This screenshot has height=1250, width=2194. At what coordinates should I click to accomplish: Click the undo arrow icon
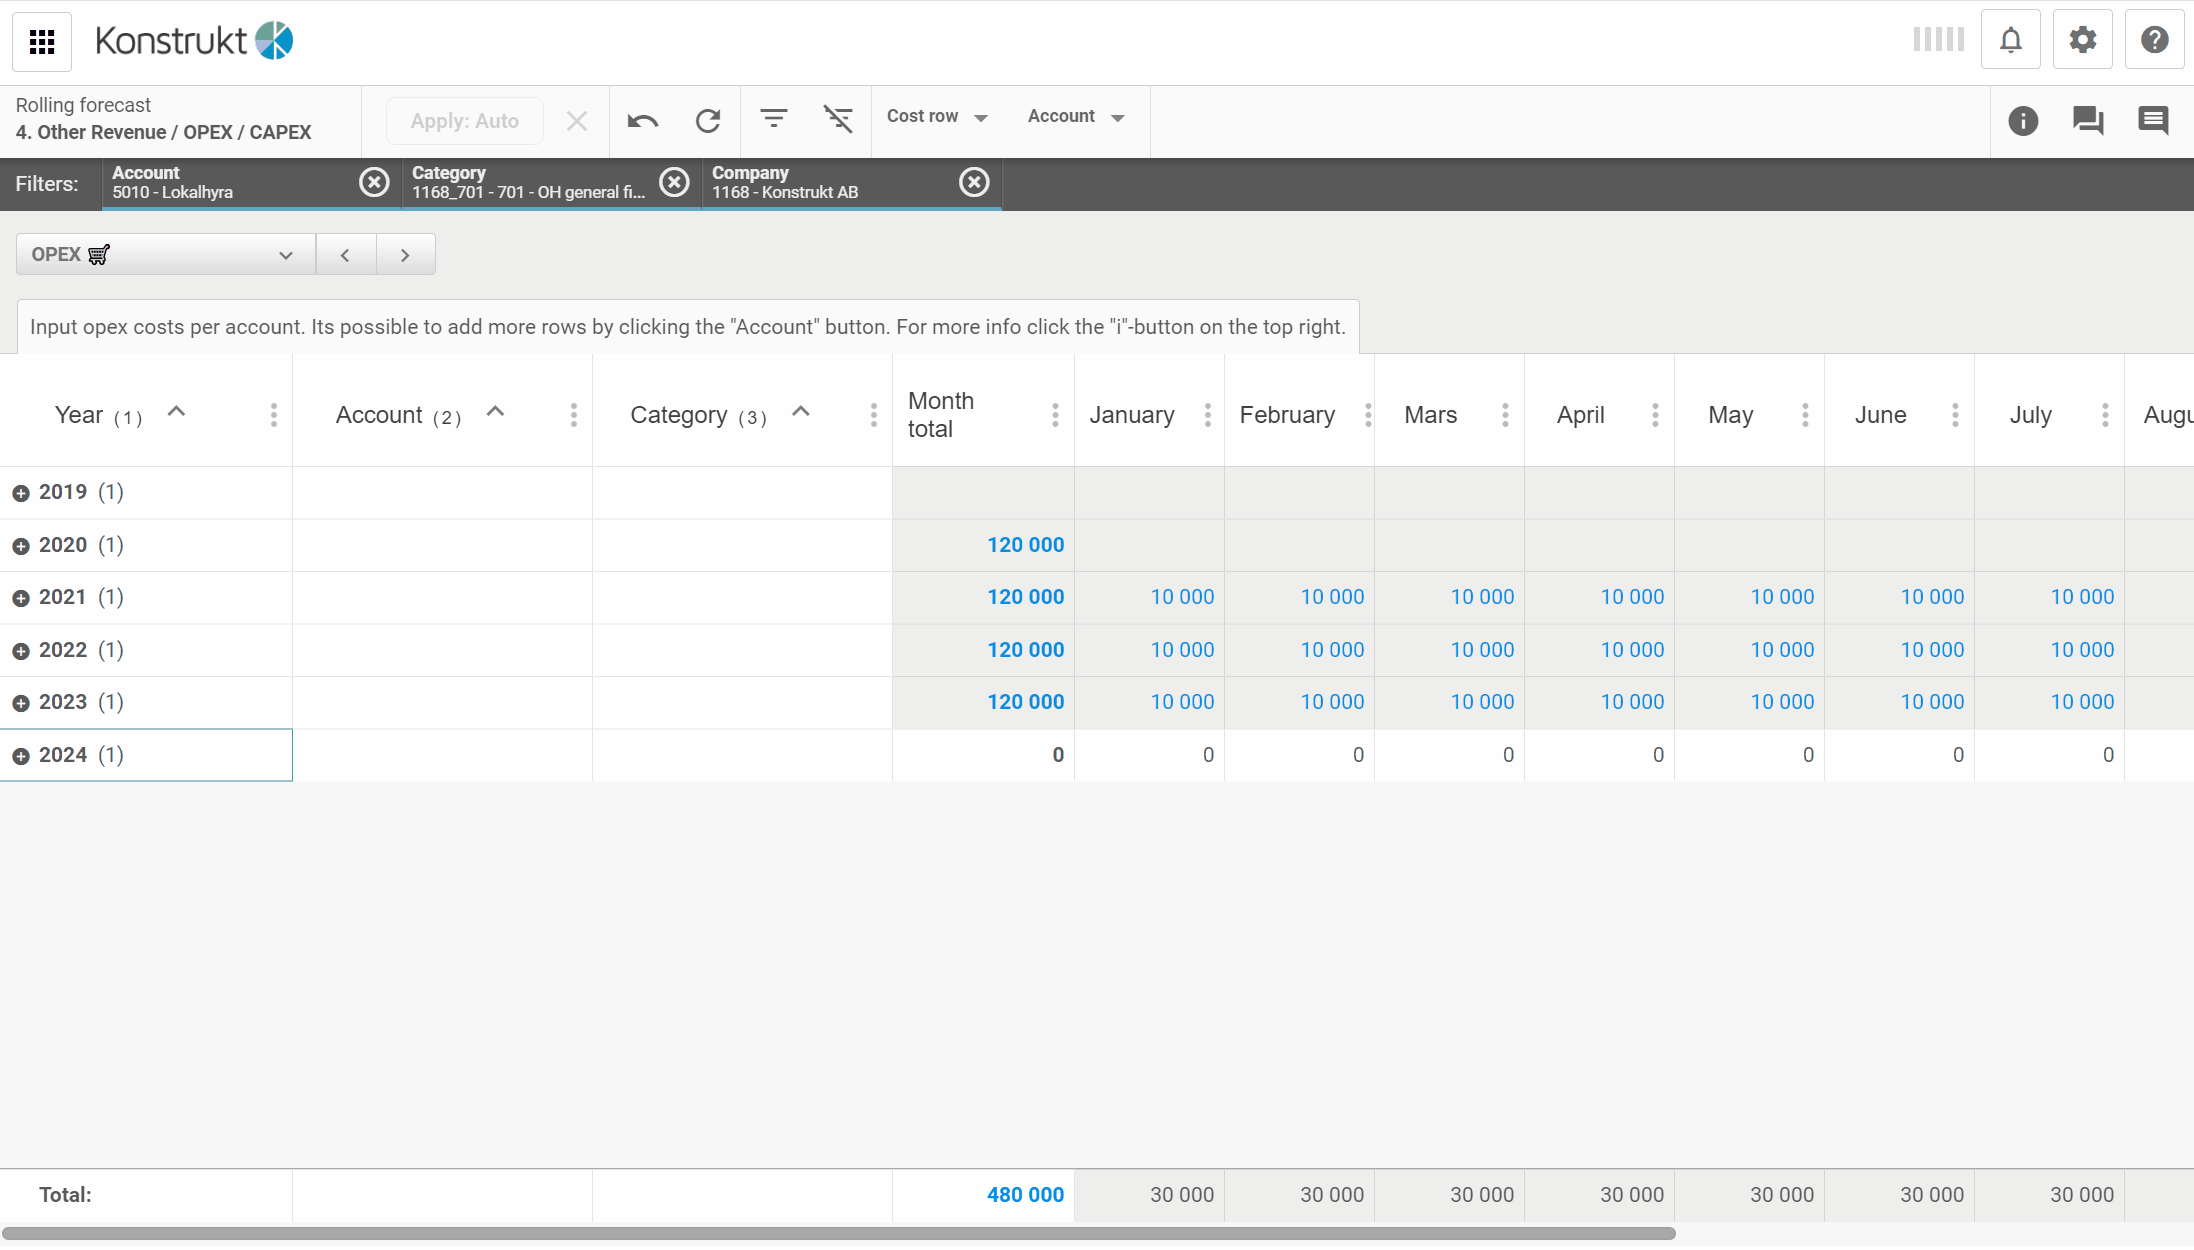(x=642, y=121)
